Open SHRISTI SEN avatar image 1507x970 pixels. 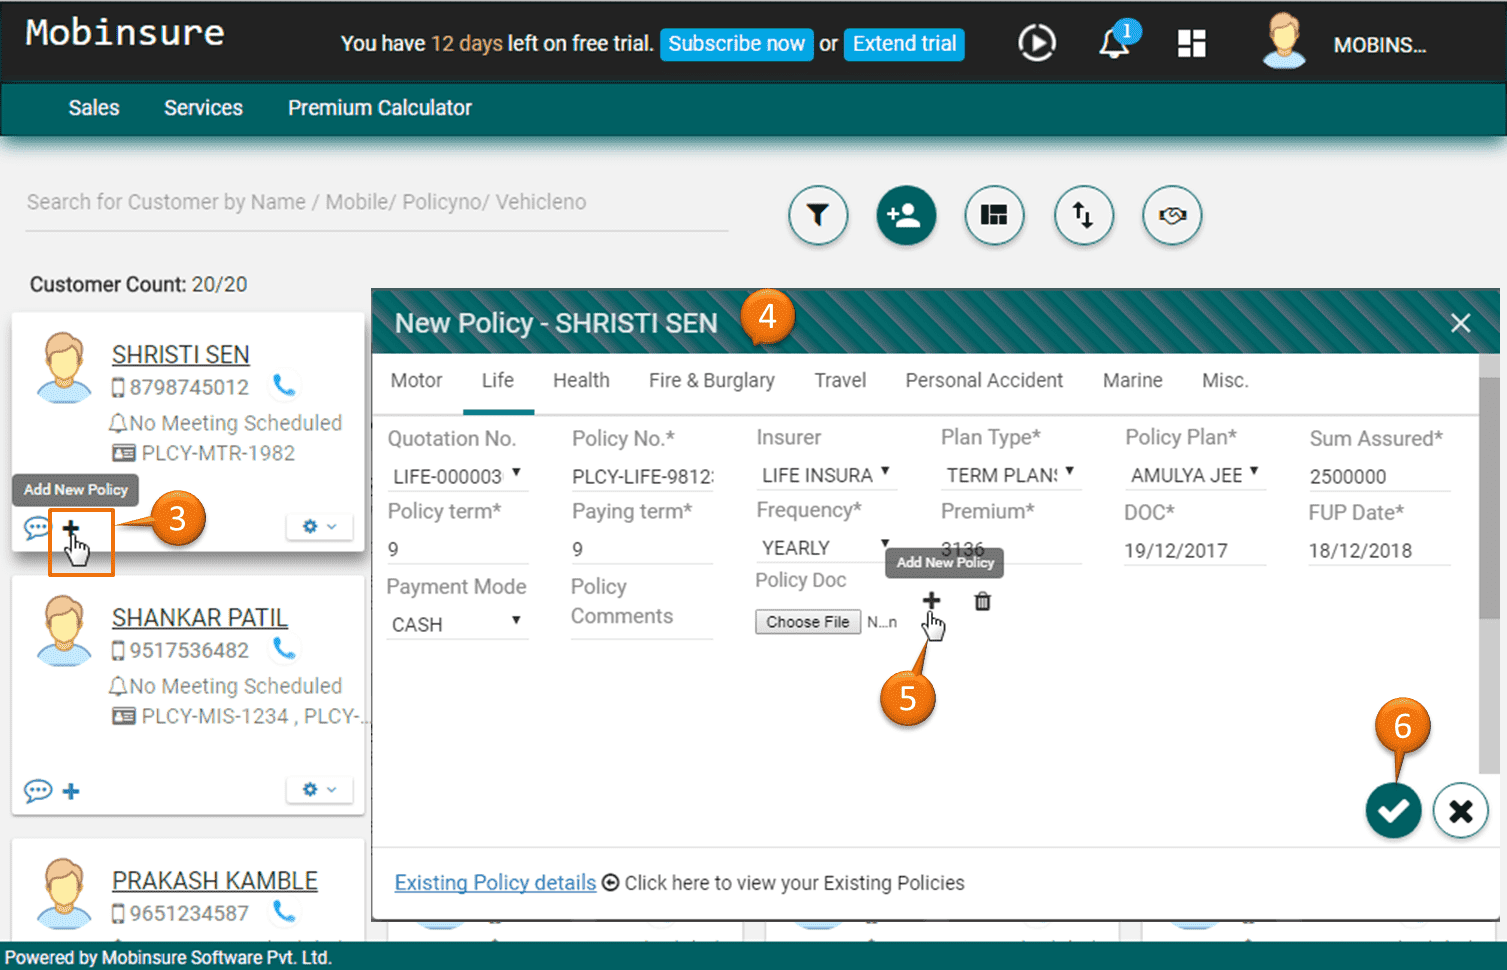(x=64, y=368)
